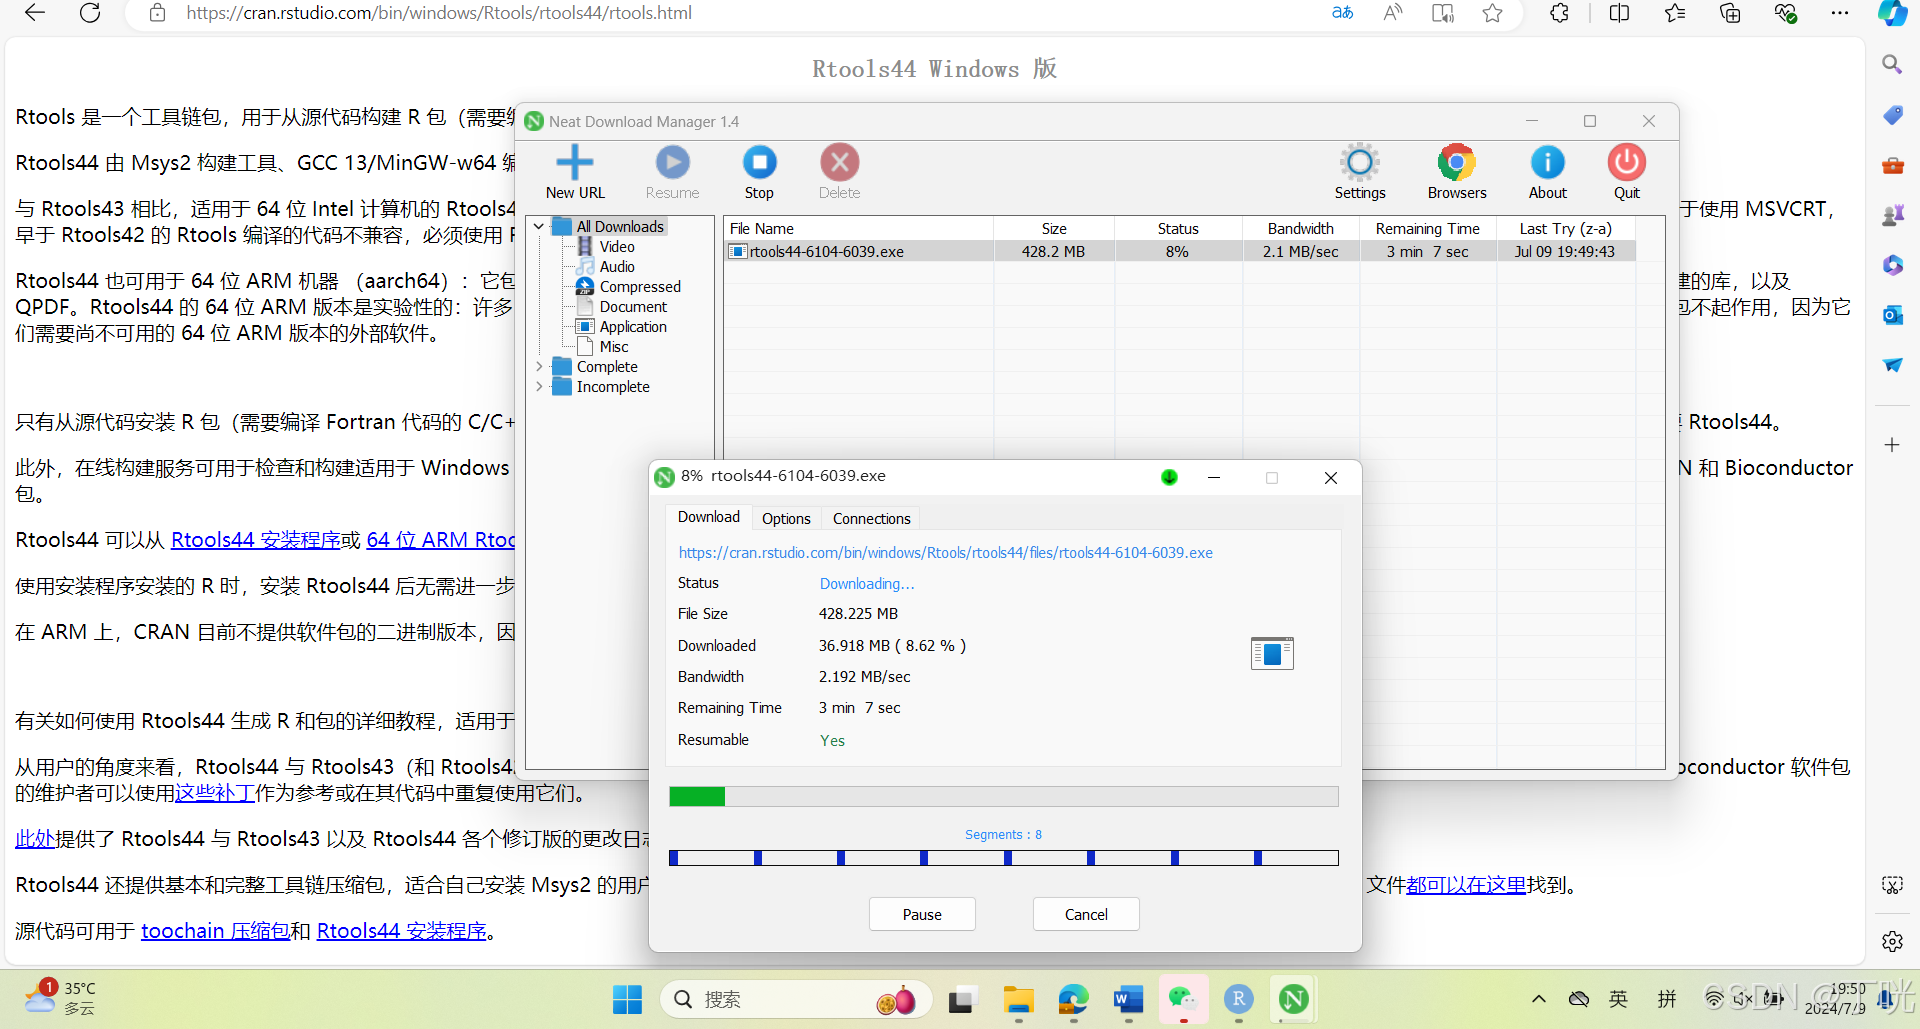Viewport: 1920px width, 1029px height.
Task: Open Outlook in Edge sidebar
Action: click(1892, 315)
